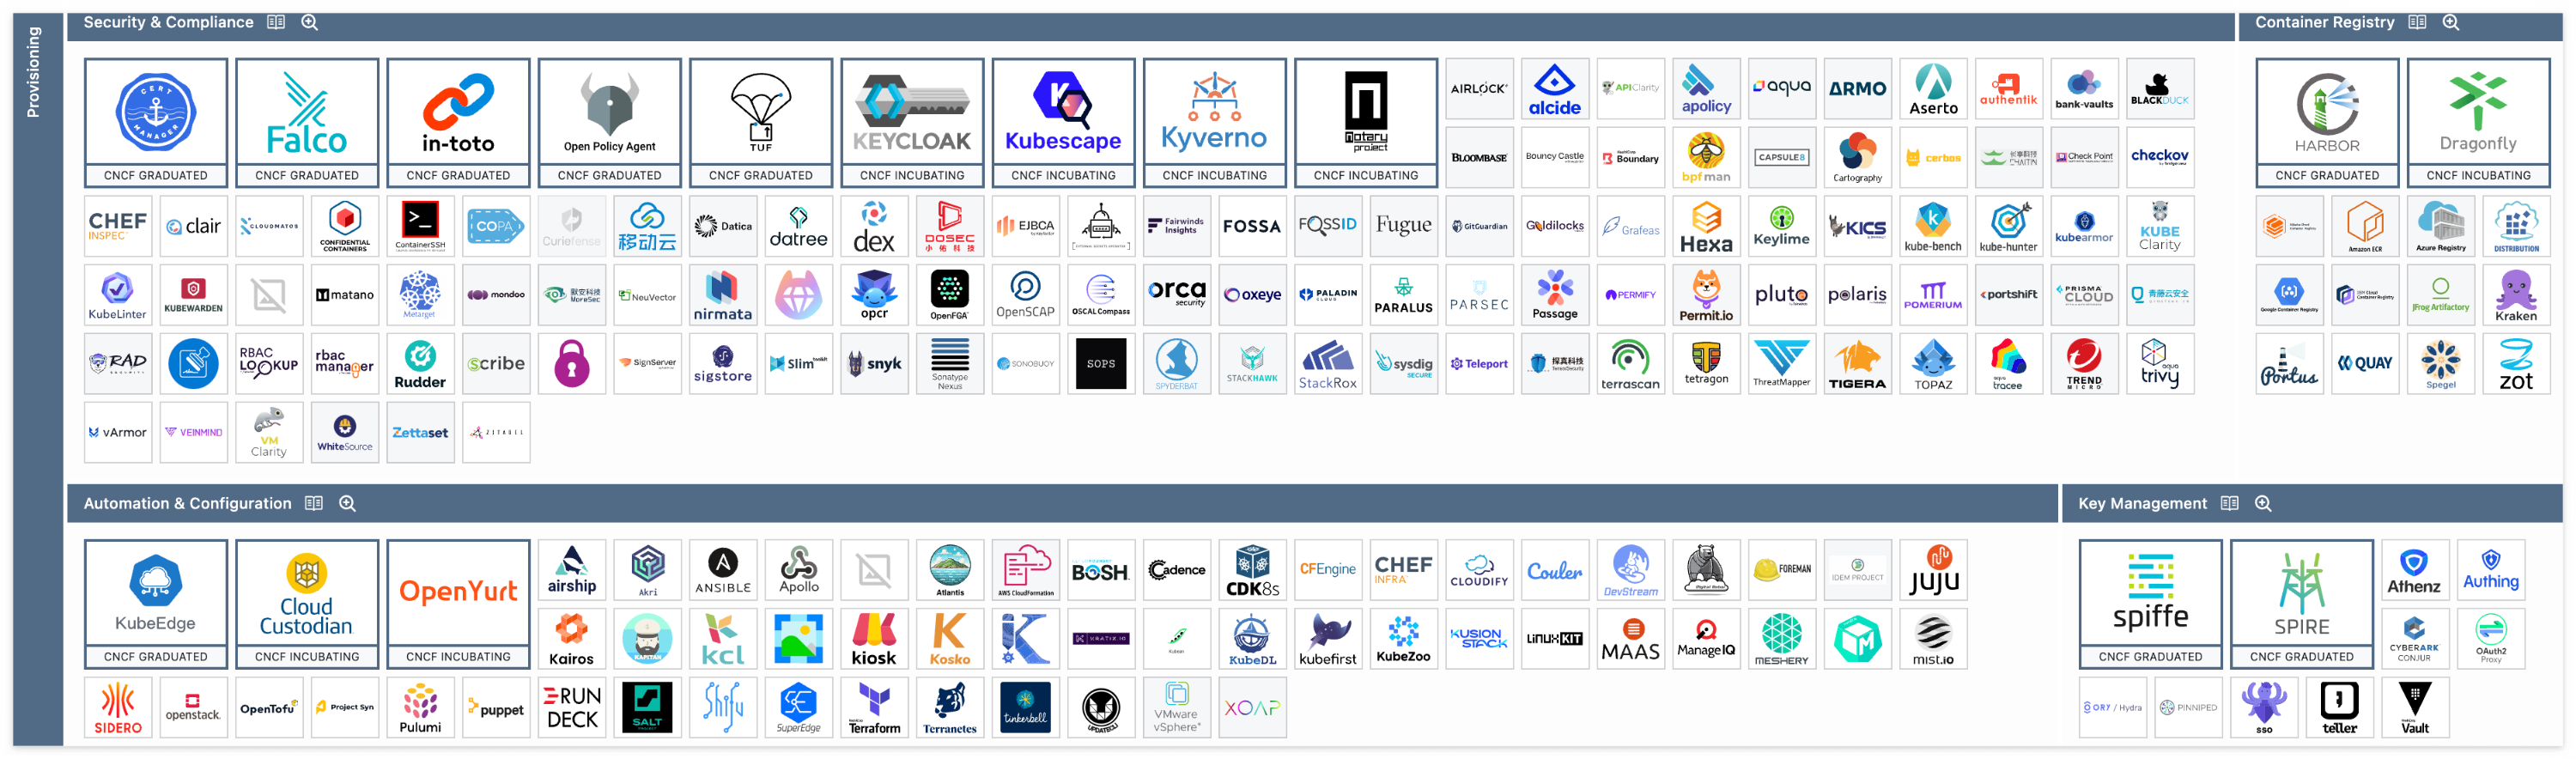Select the Kraken registry tile
2576x759 pixels.
[x=2516, y=295]
